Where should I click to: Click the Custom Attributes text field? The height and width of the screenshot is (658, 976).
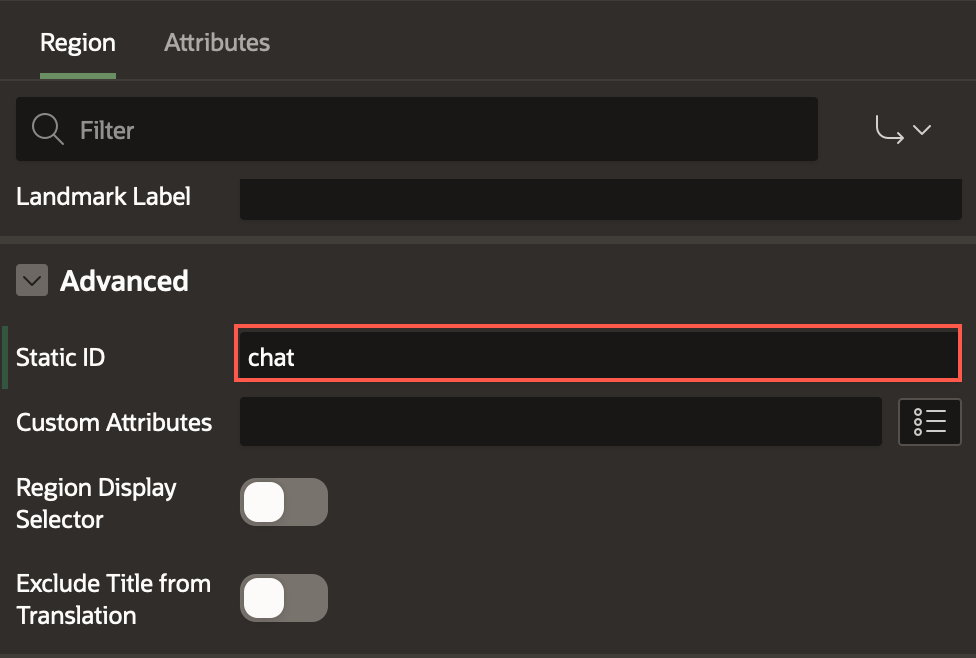[x=560, y=422]
